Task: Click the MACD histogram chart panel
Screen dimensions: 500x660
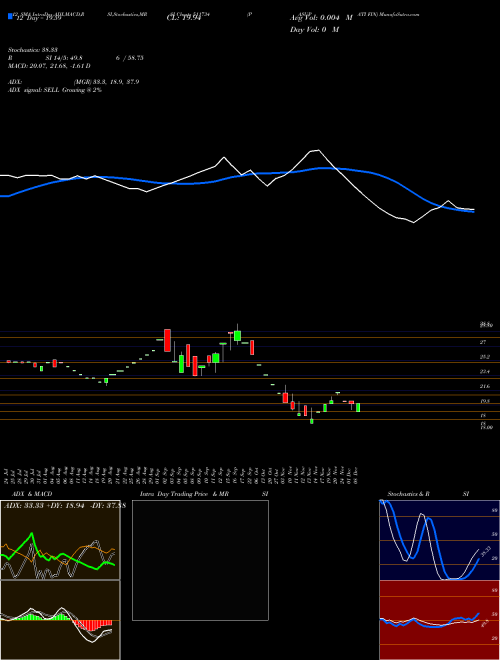Action: click(60, 620)
